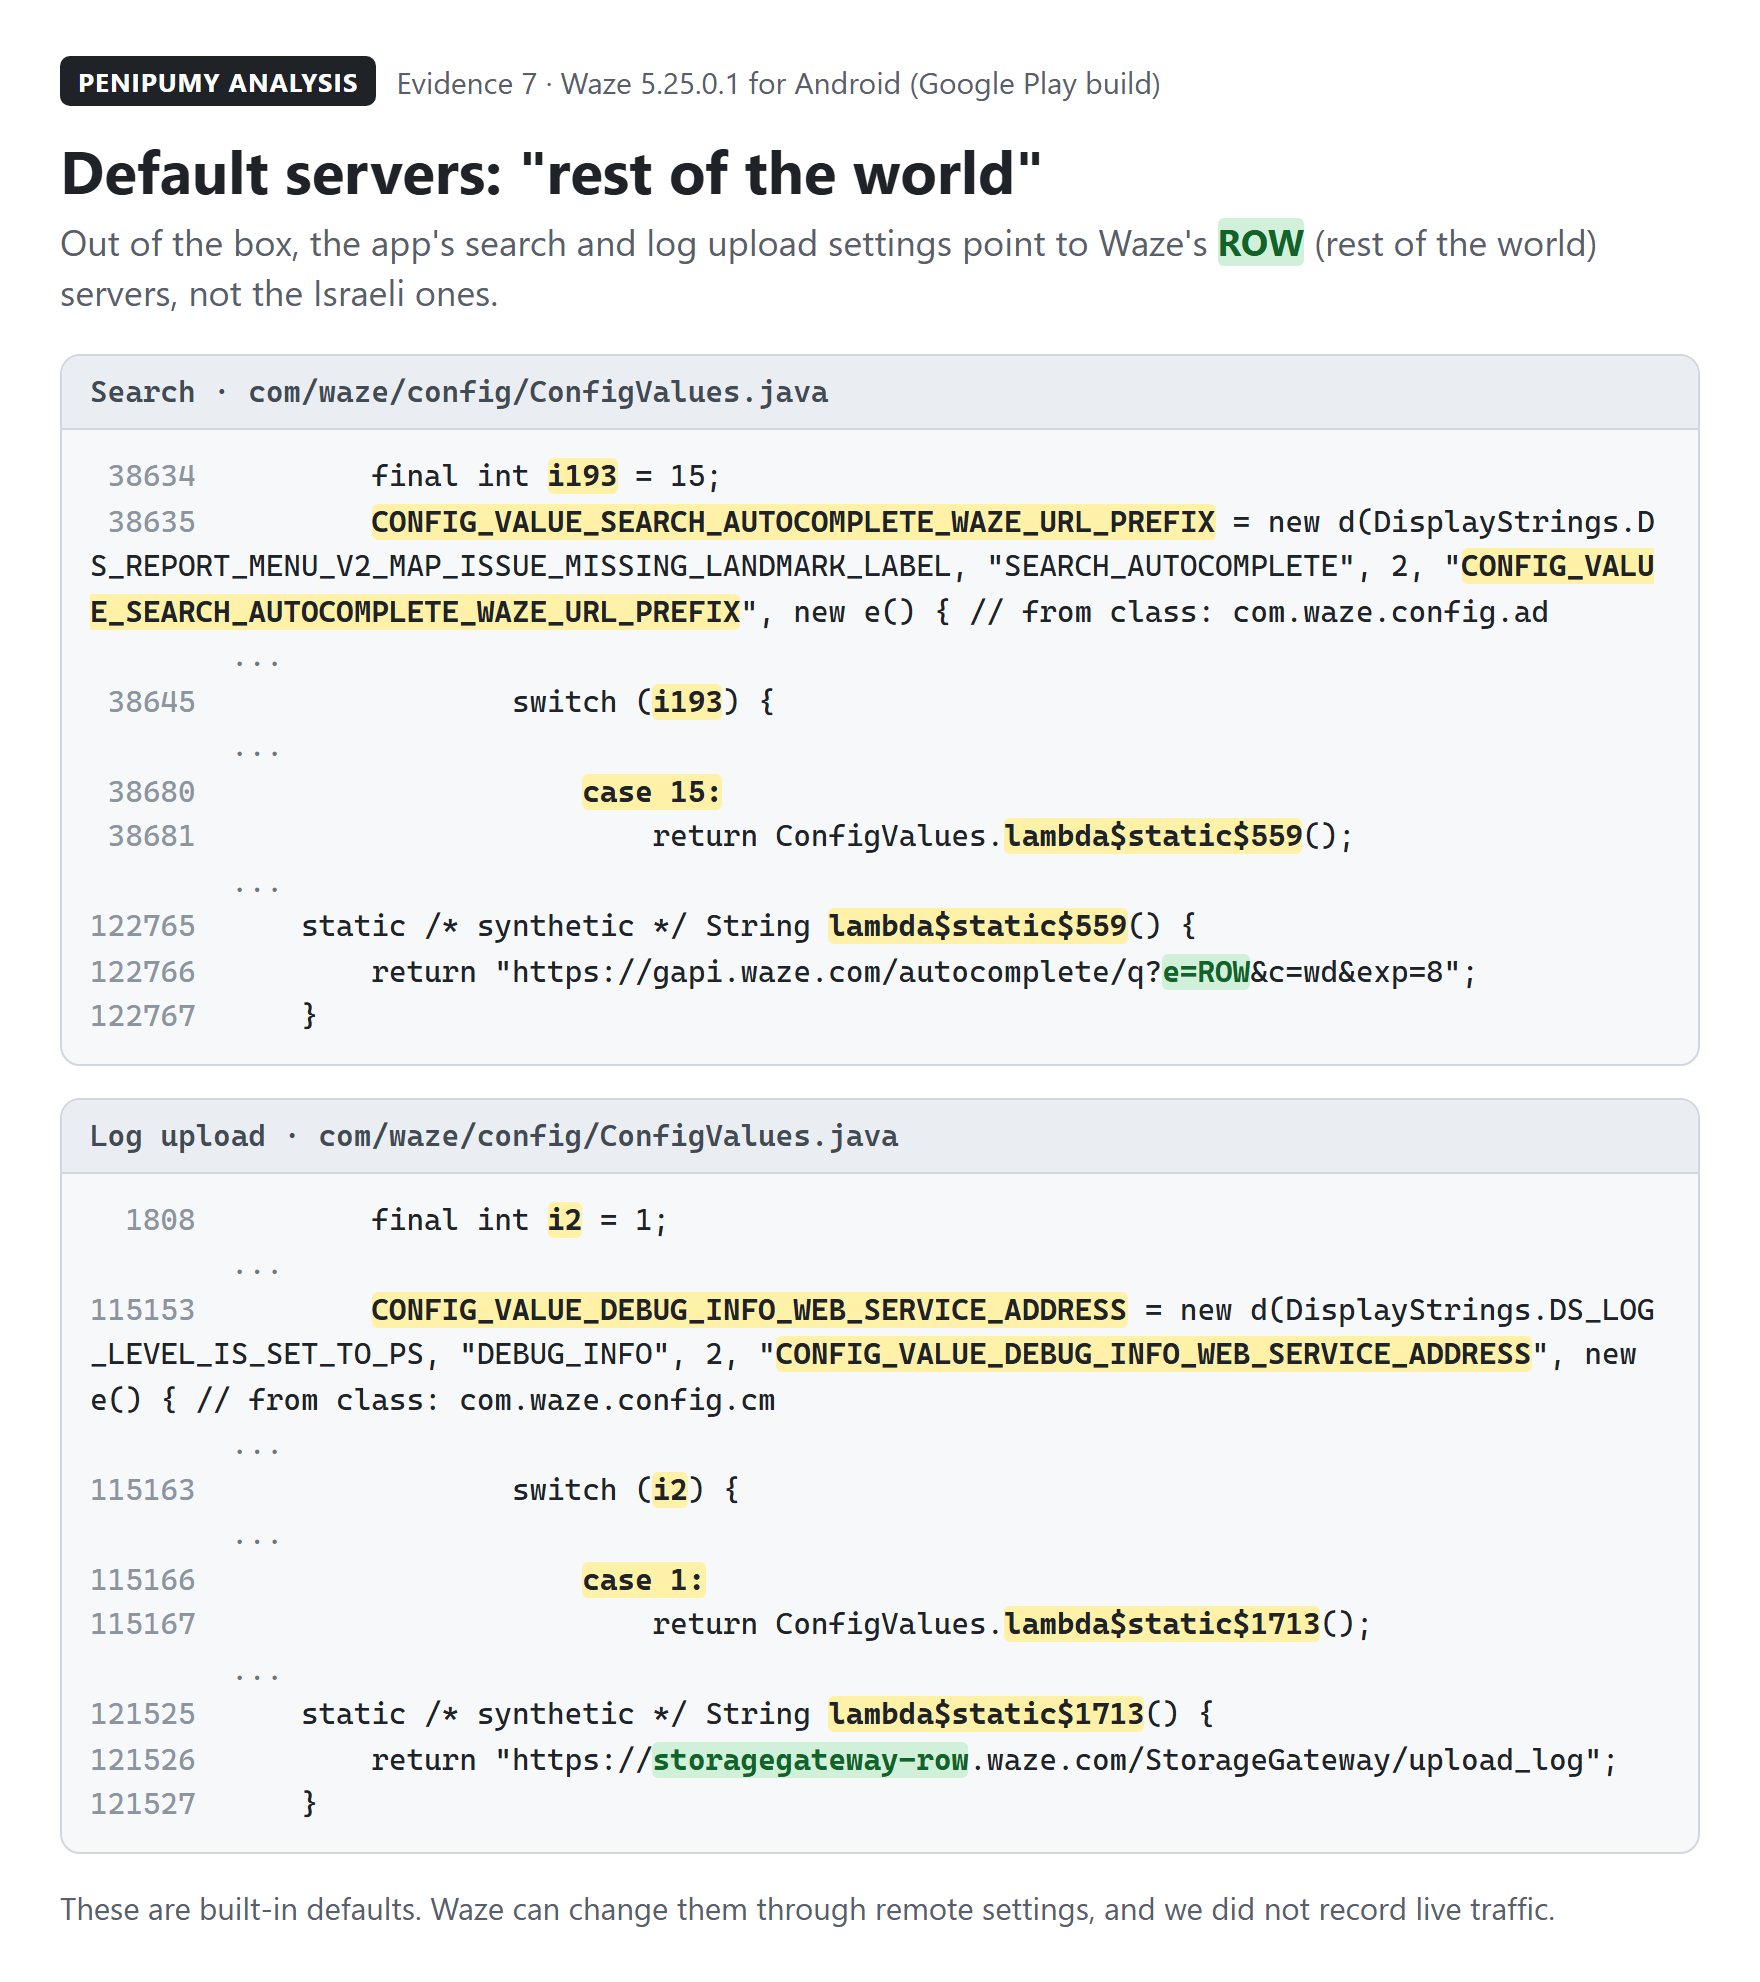Viewport: 1760px width, 1982px height.
Task: Click the "SEARCH_AUTOCOMPLETE" string literal
Action: point(1171,566)
